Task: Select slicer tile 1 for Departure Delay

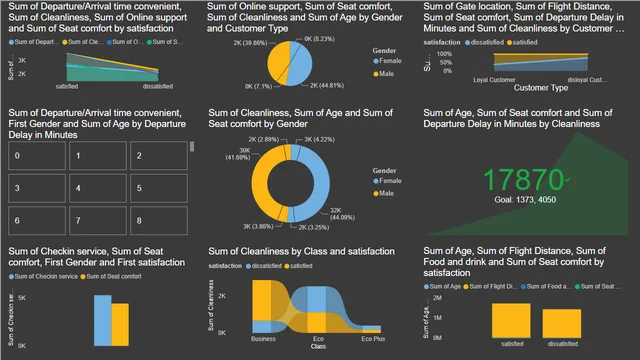Action: tap(98, 156)
